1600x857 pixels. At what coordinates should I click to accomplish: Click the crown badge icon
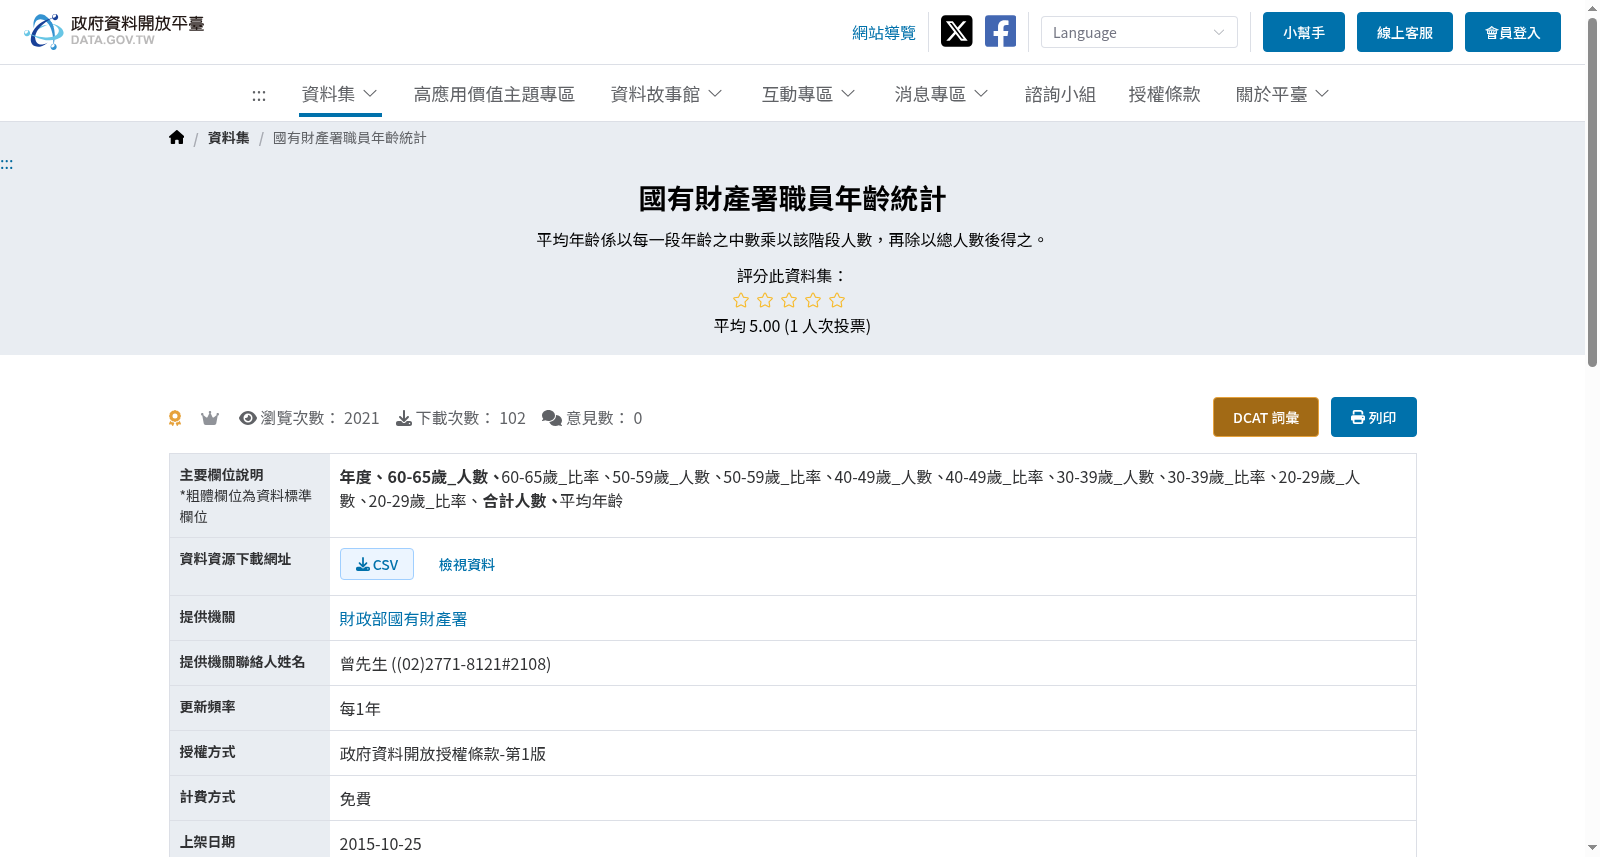click(x=210, y=418)
